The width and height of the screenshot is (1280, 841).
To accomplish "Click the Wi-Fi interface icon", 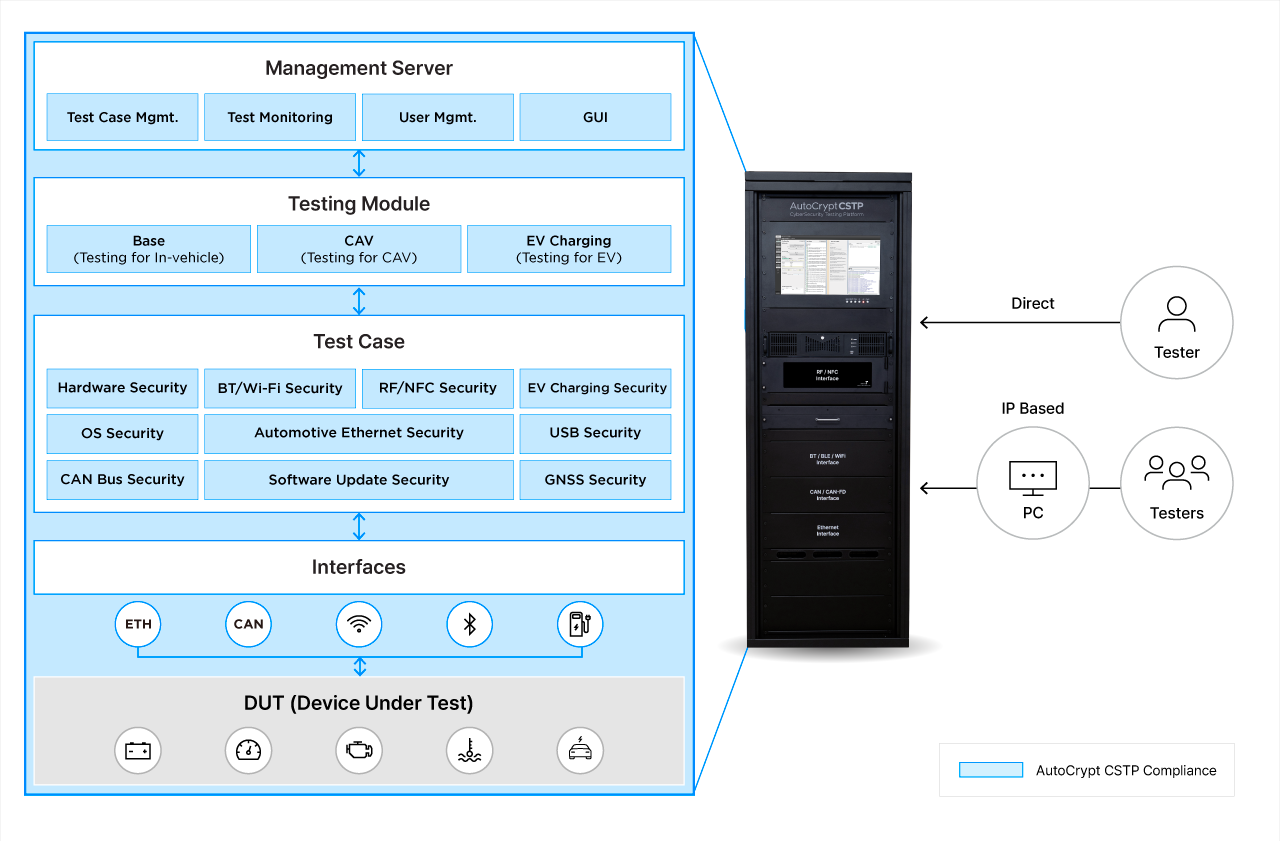I will click(359, 624).
